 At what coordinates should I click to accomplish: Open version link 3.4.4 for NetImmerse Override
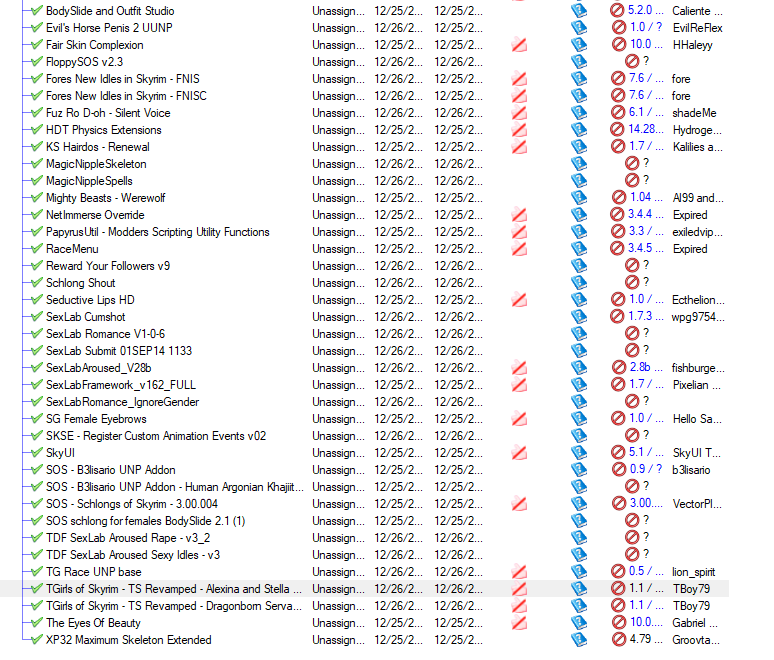pos(646,214)
